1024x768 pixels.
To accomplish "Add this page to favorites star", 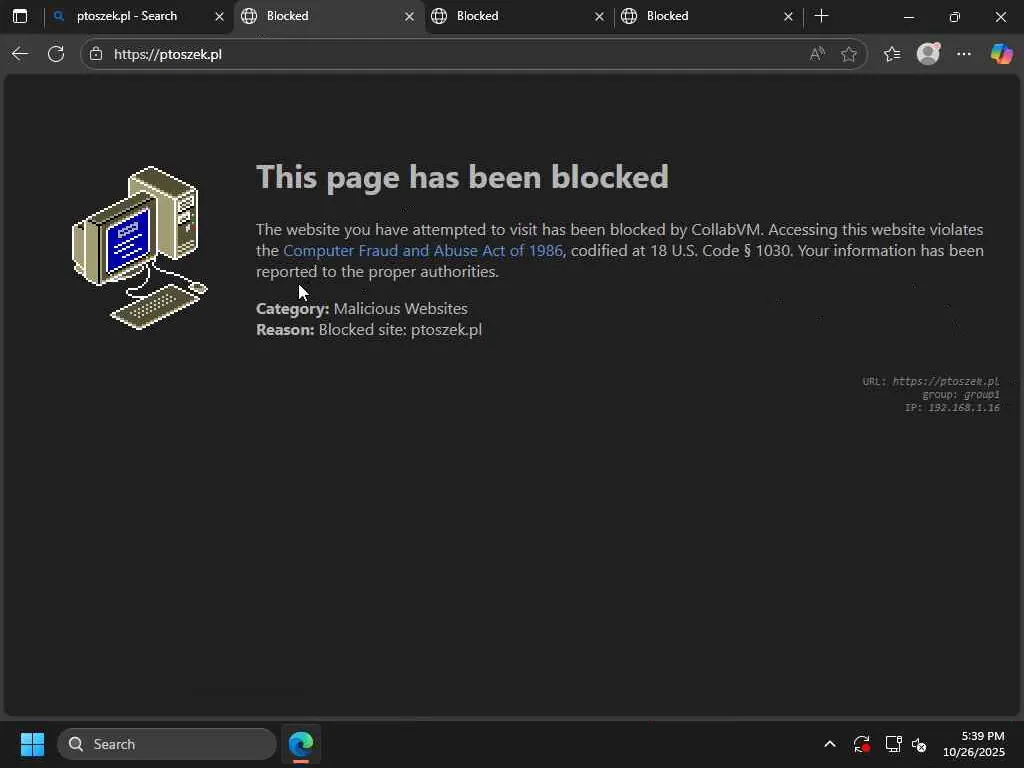I will click(848, 54).
